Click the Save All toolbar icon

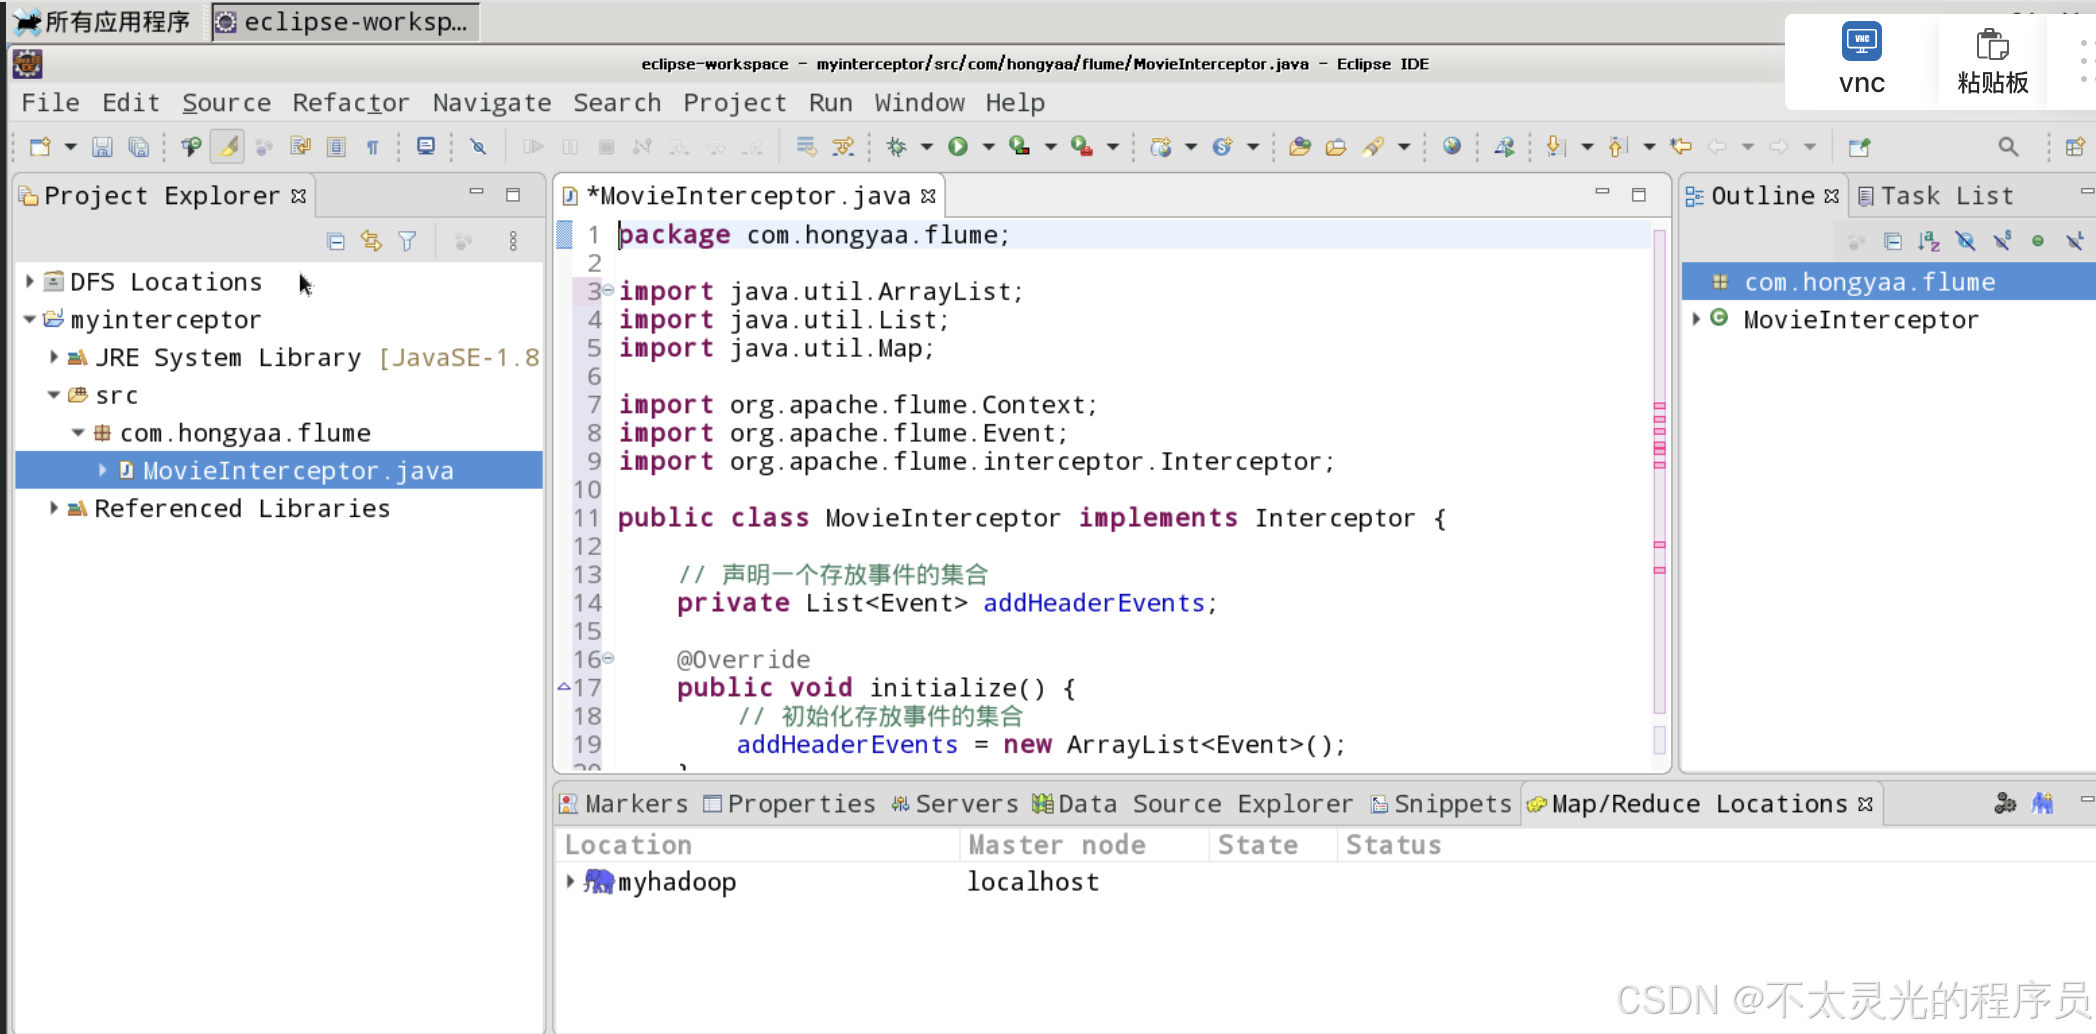(x=138, y=147)
